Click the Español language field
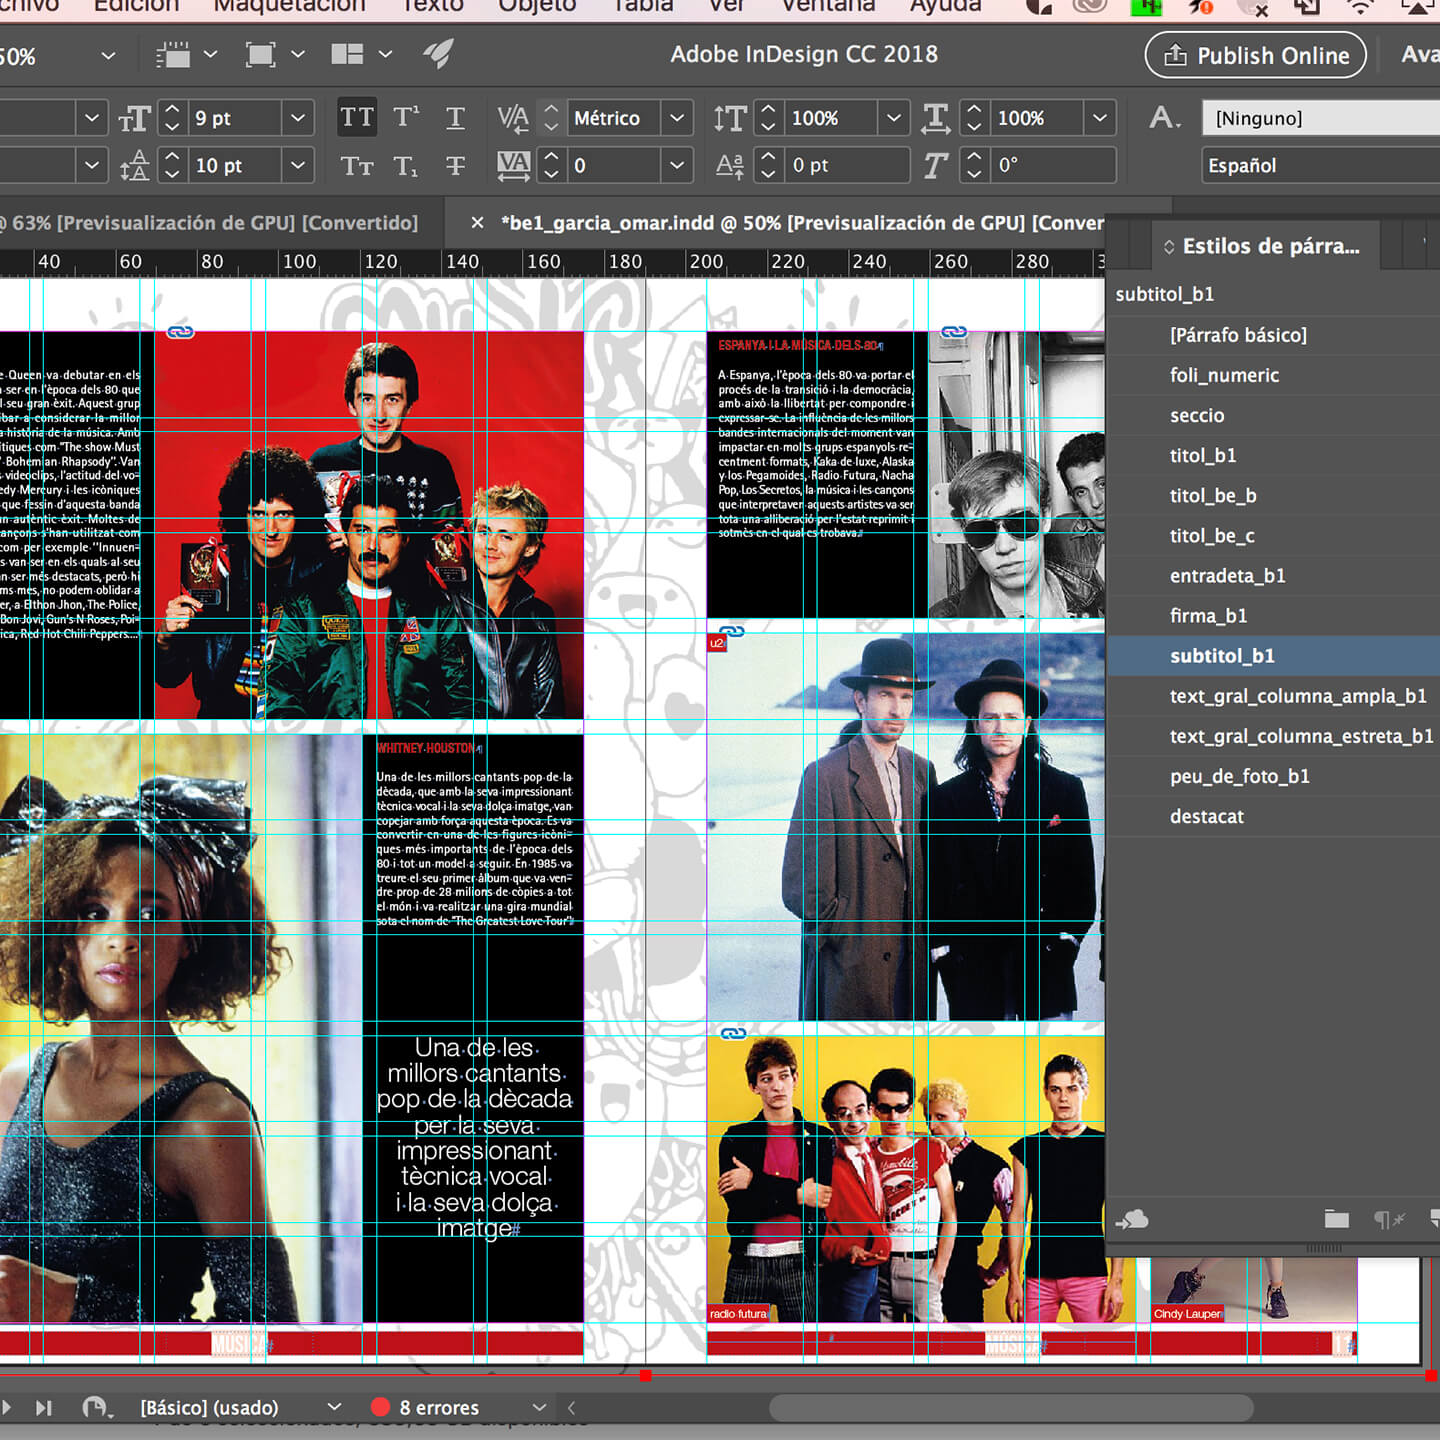The image size is (1440, 1440). pos(1321,165)
